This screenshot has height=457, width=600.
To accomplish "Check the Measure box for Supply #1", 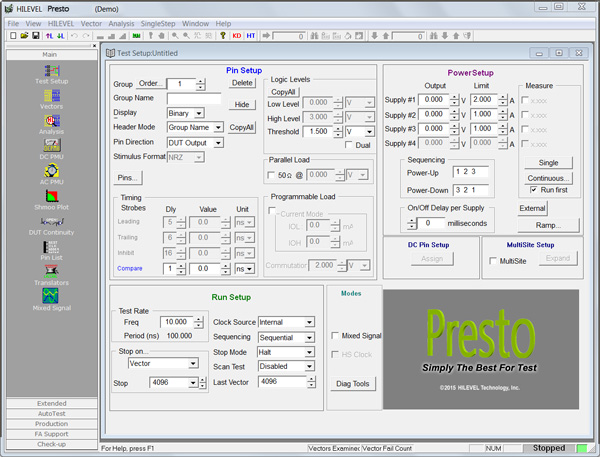I will 525,100.
